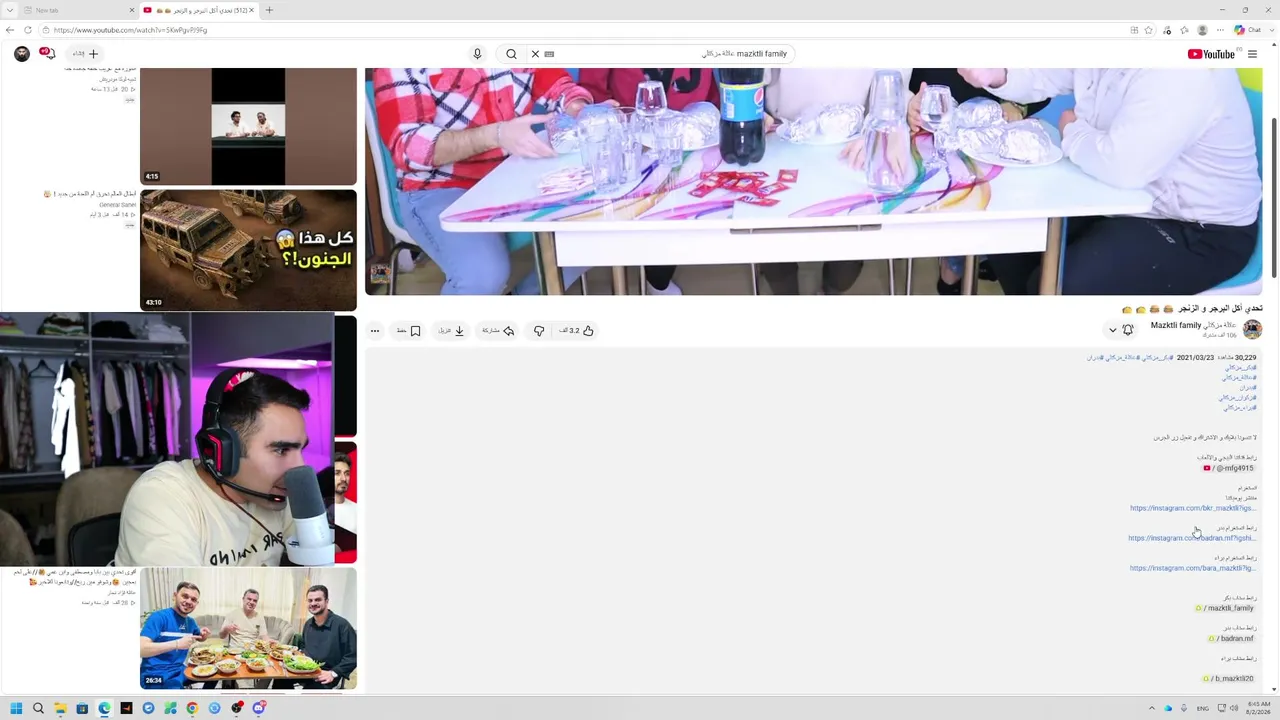Save the video to a playlist
Screen dimensions: 1280x720
point(409,331)
